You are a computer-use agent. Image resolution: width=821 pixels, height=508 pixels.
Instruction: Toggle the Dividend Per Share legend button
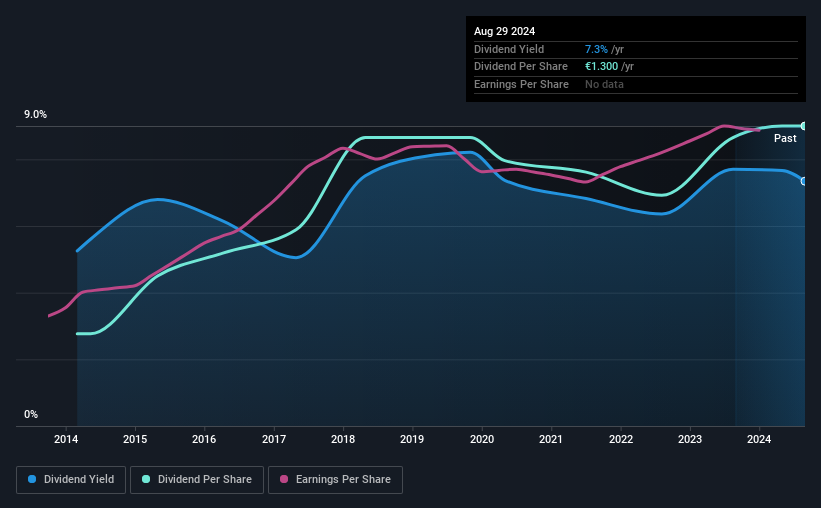click(197, 480)
